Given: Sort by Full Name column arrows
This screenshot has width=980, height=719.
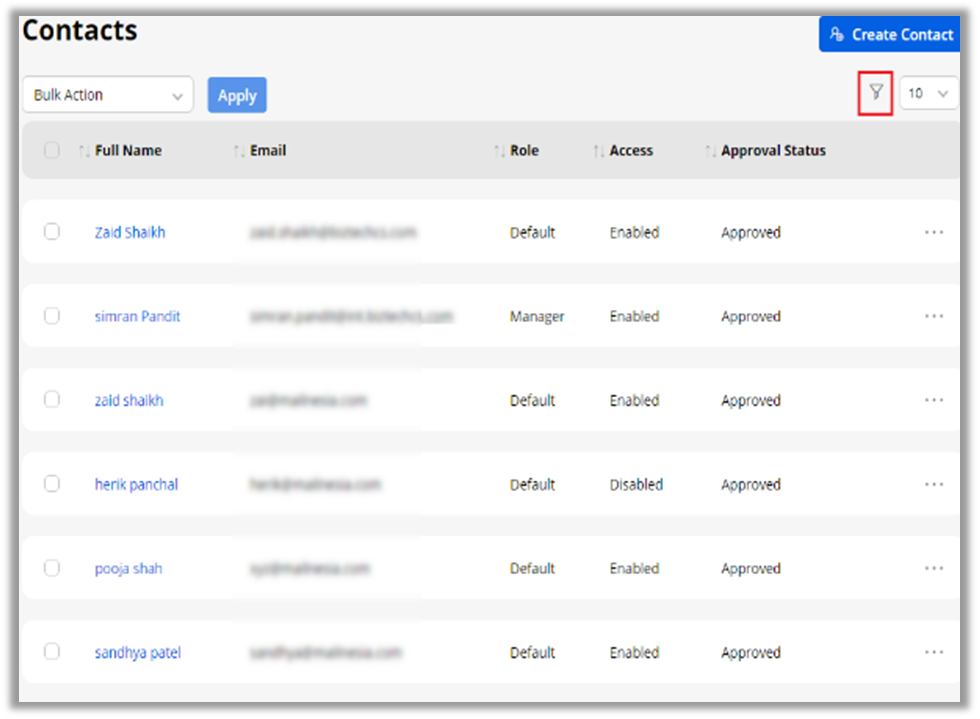Looking at the screenshot, I should [x=85, y=151].
